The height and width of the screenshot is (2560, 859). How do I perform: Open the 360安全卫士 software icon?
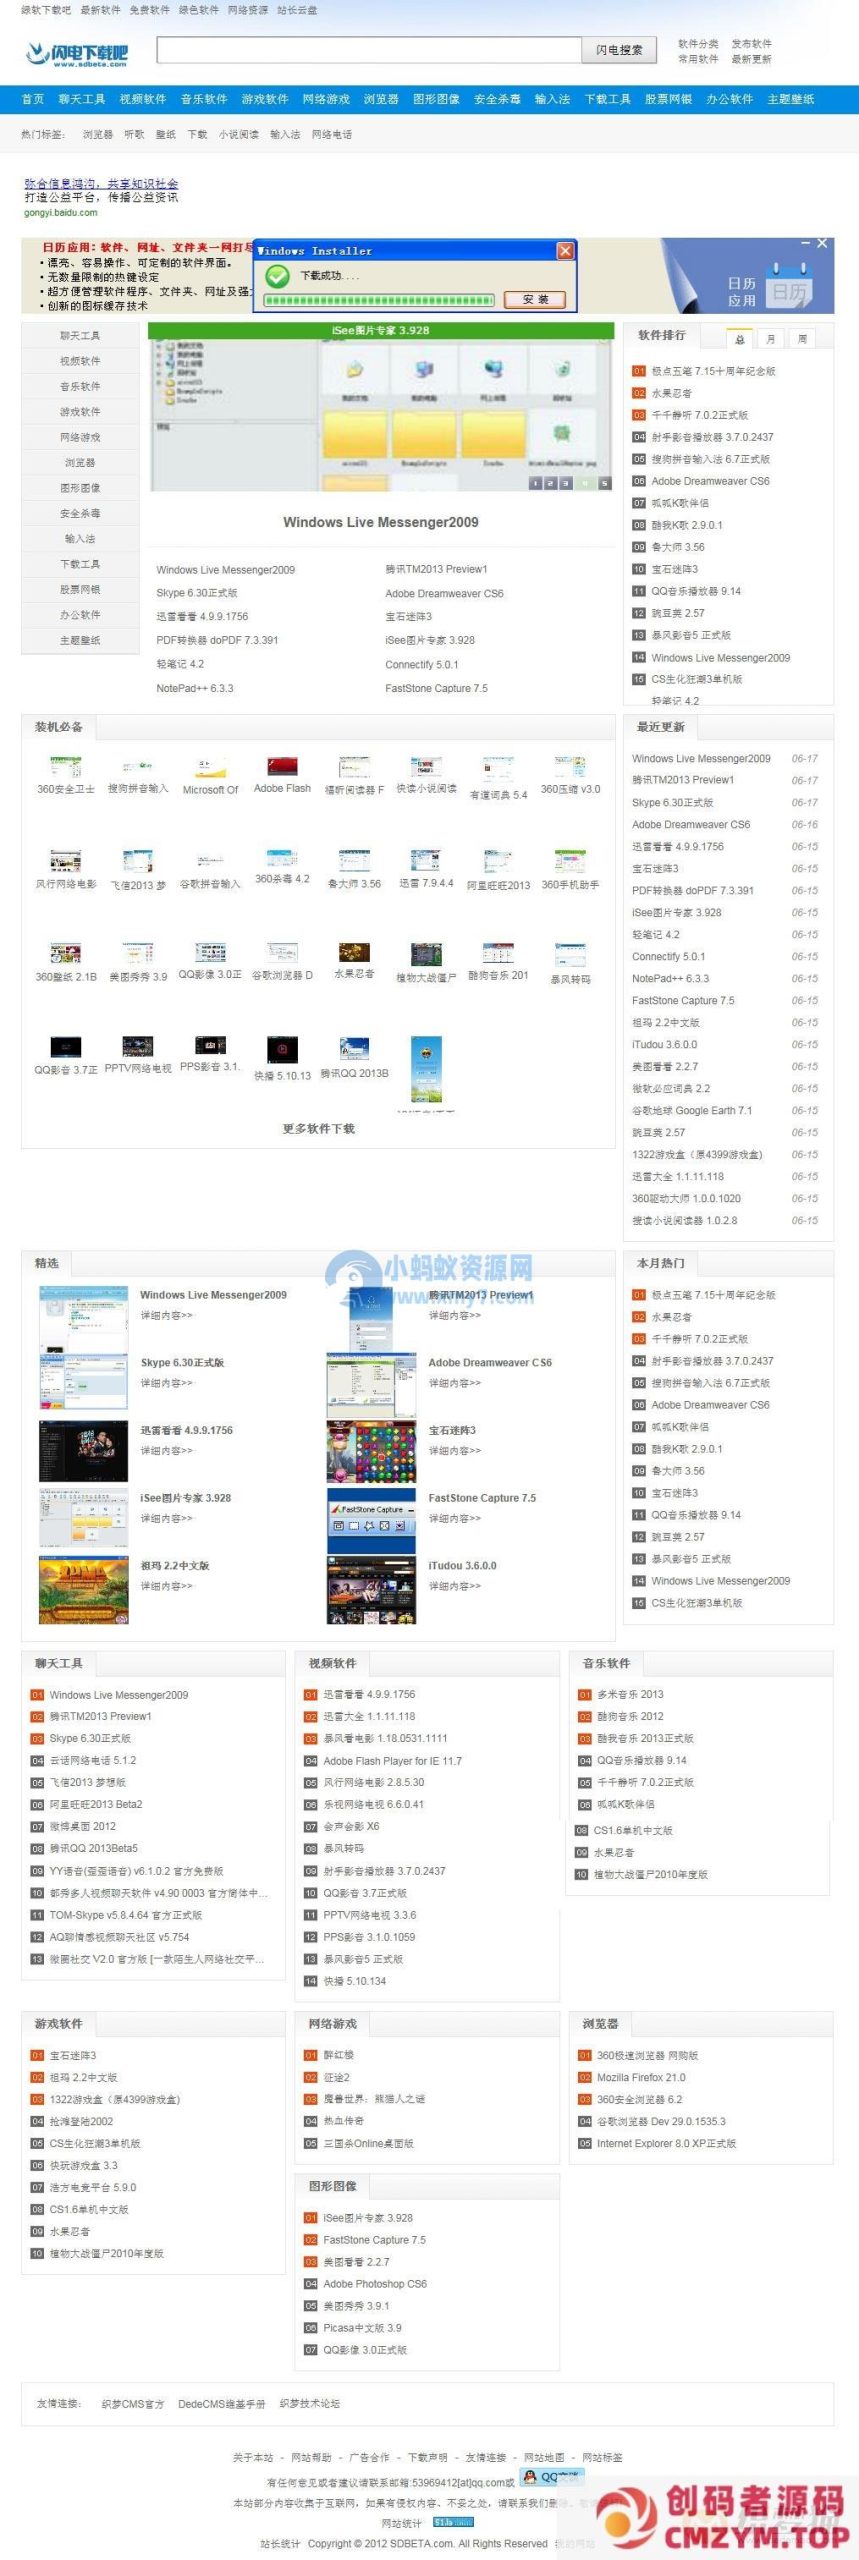tap(66, 767)
